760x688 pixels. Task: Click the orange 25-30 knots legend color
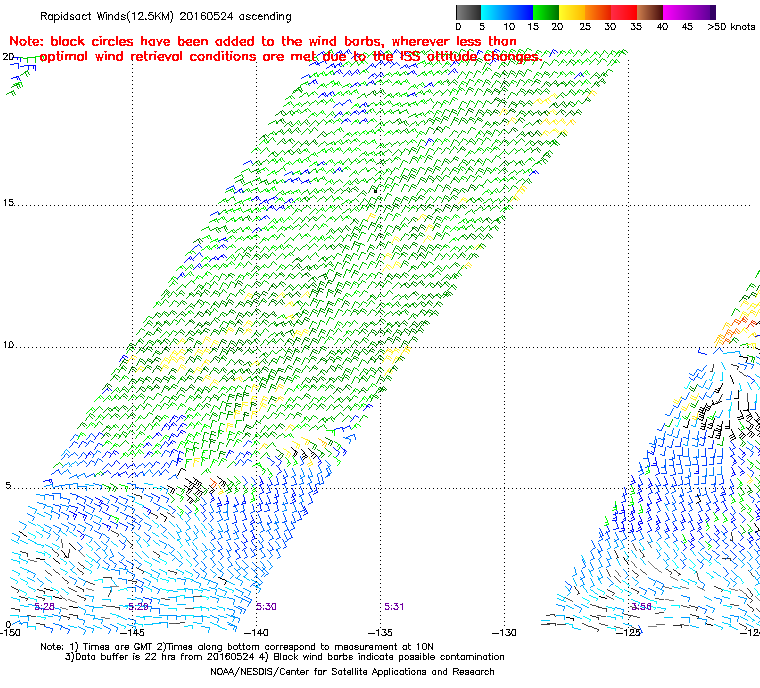[599, 12]
